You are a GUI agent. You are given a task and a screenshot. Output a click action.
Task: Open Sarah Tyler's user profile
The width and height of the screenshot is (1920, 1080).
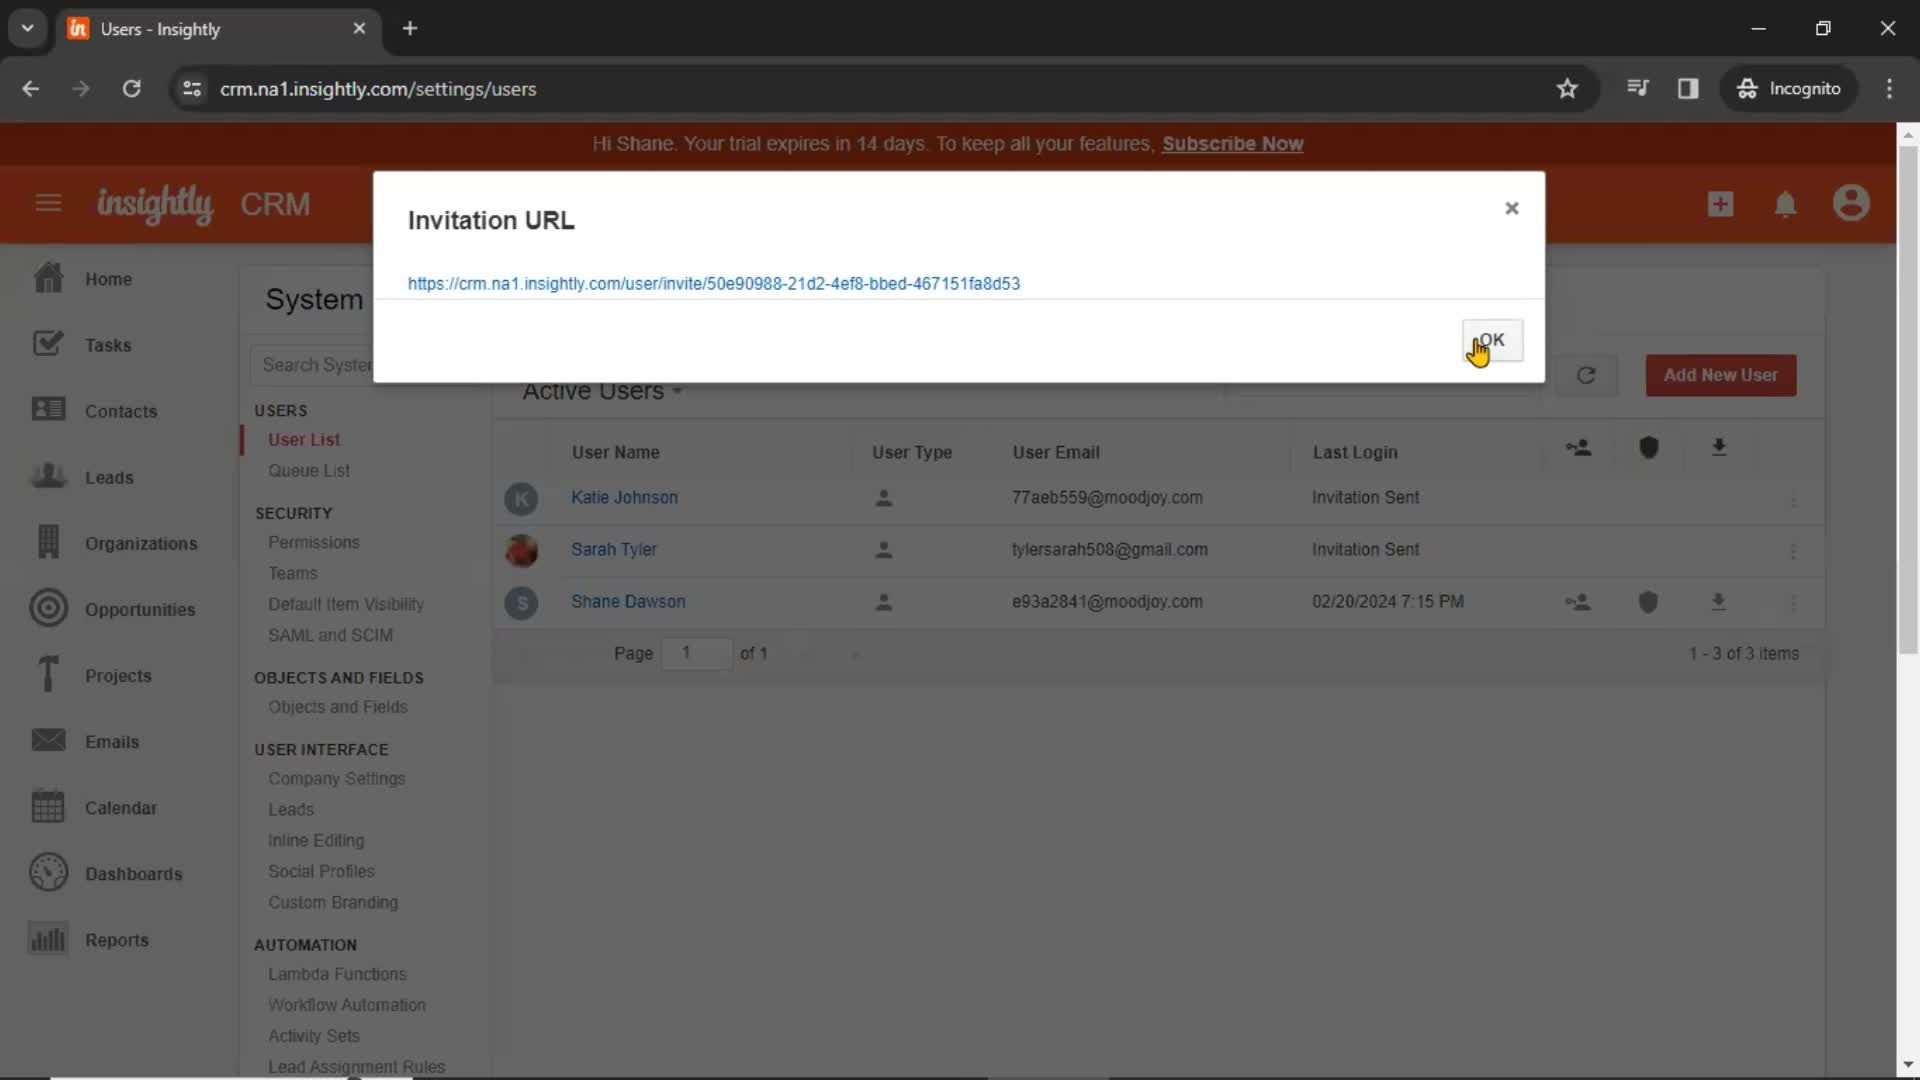[x=614, y=550]
